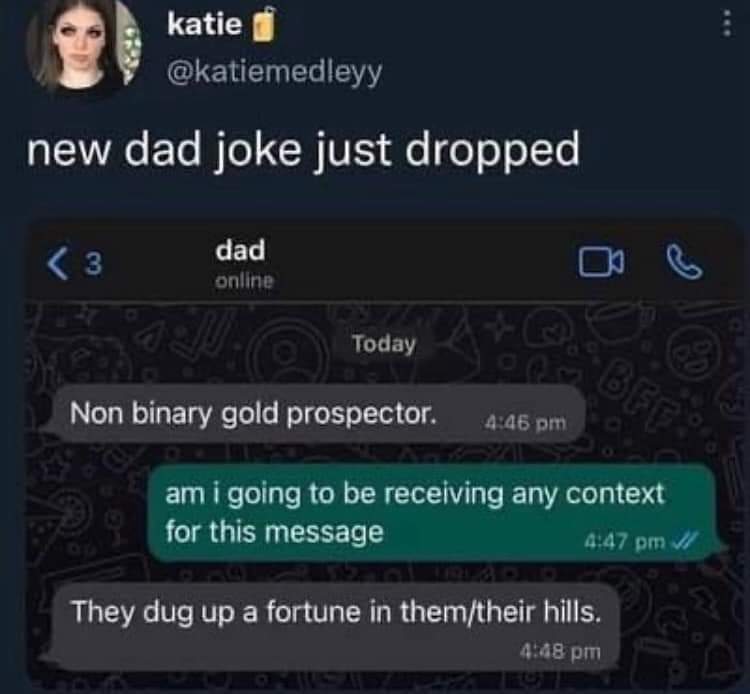Screen dimensions: 750x694
Task: Click the 4:46 pm timestamp
Action: (525, 423)
